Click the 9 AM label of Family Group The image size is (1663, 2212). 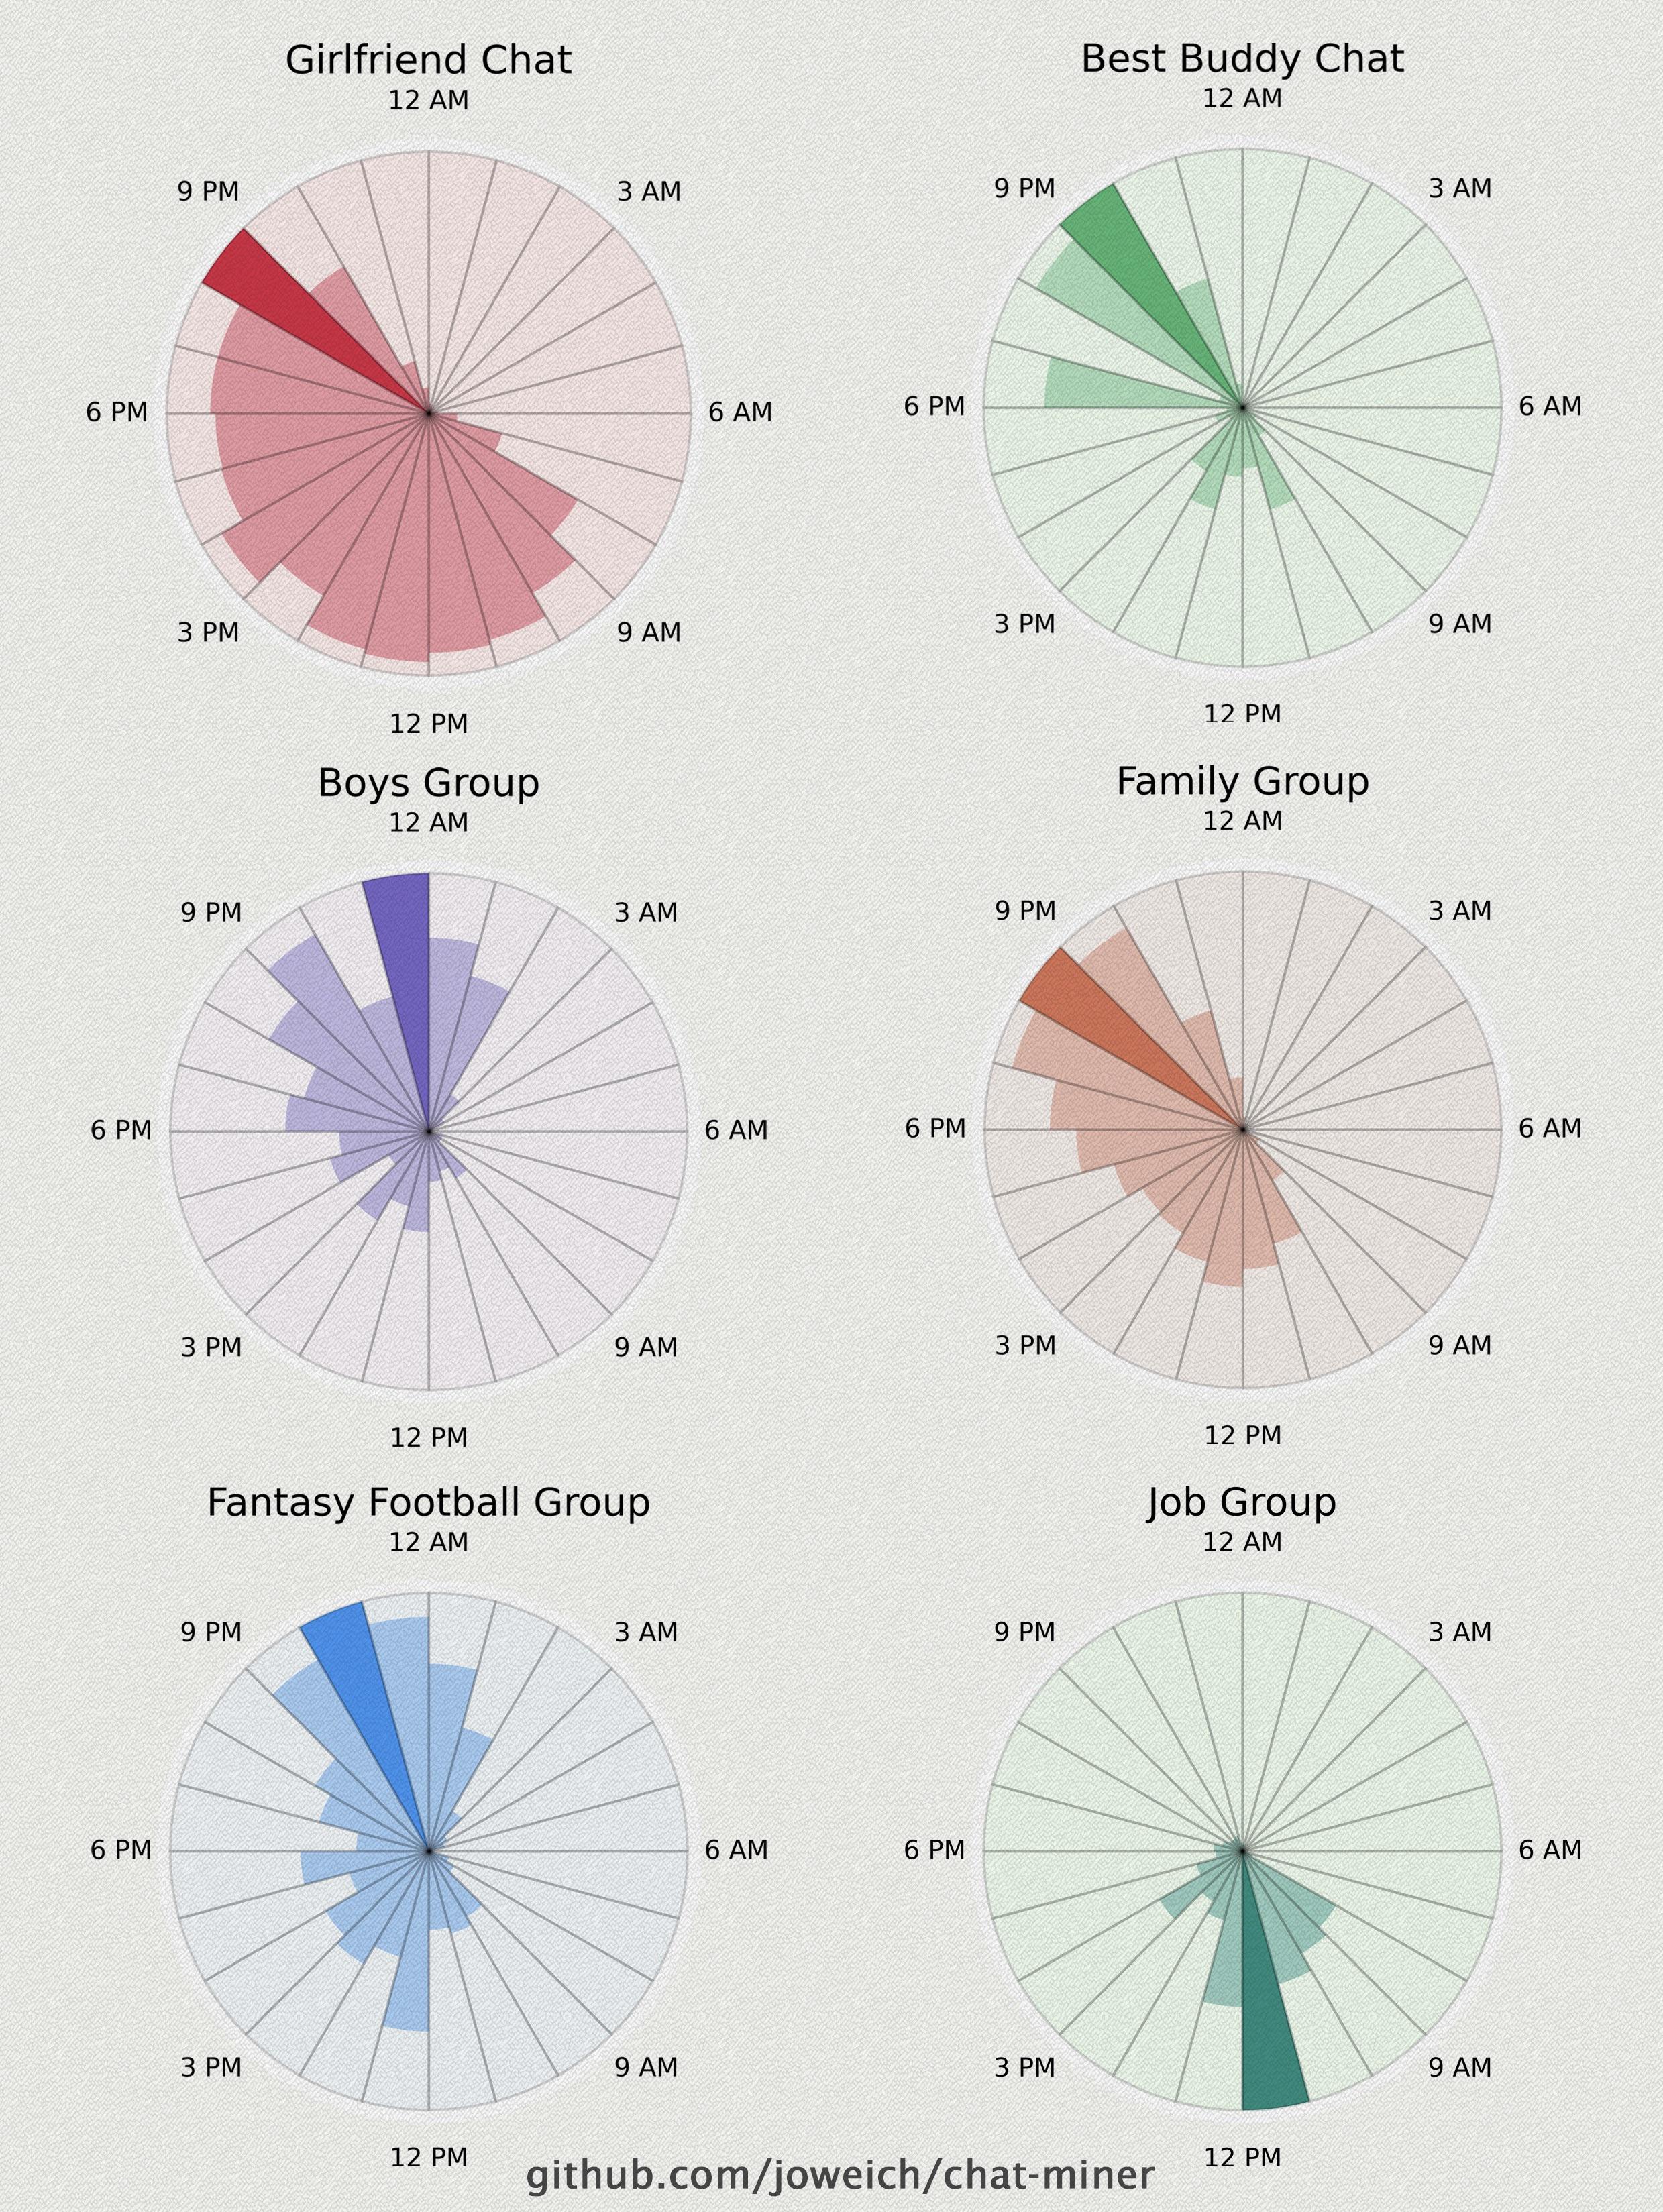click(1460, 1345)
